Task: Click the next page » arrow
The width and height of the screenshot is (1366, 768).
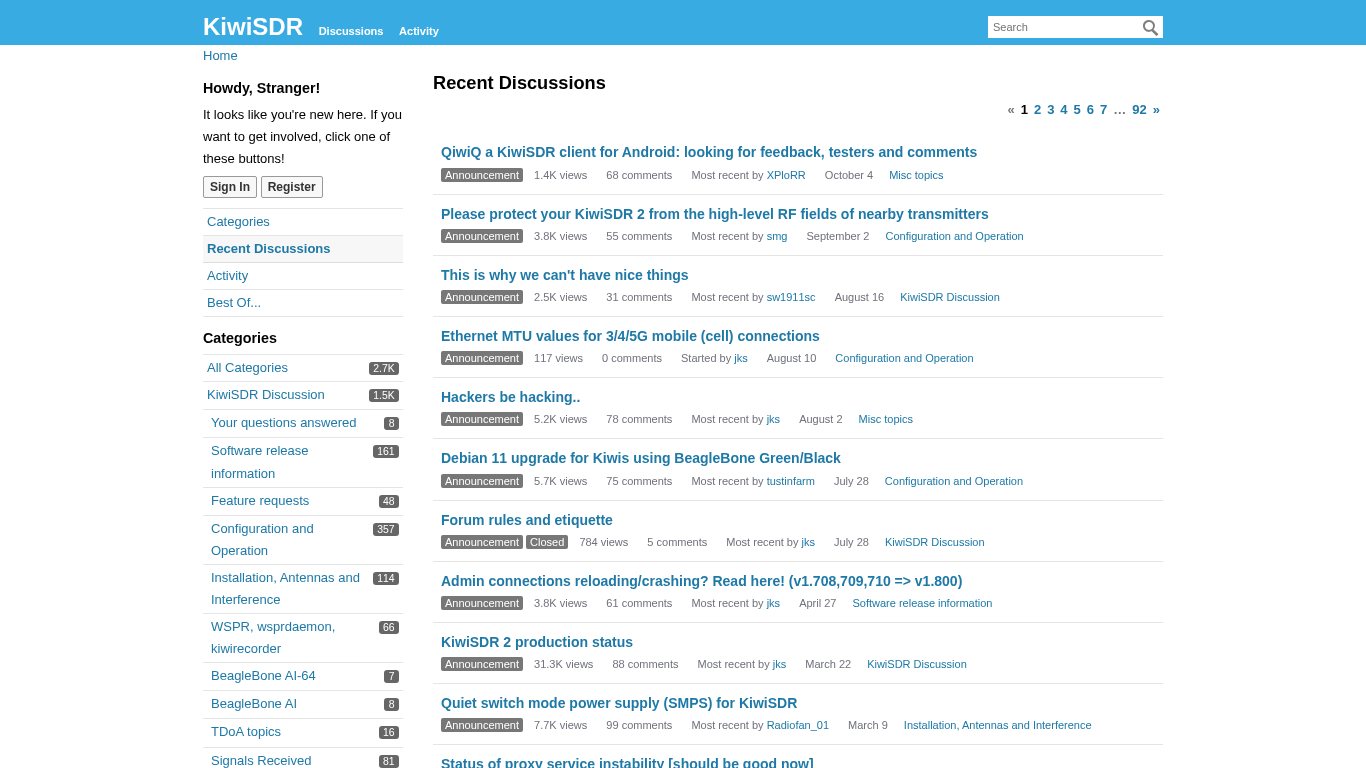Action: pos(1156,110)
